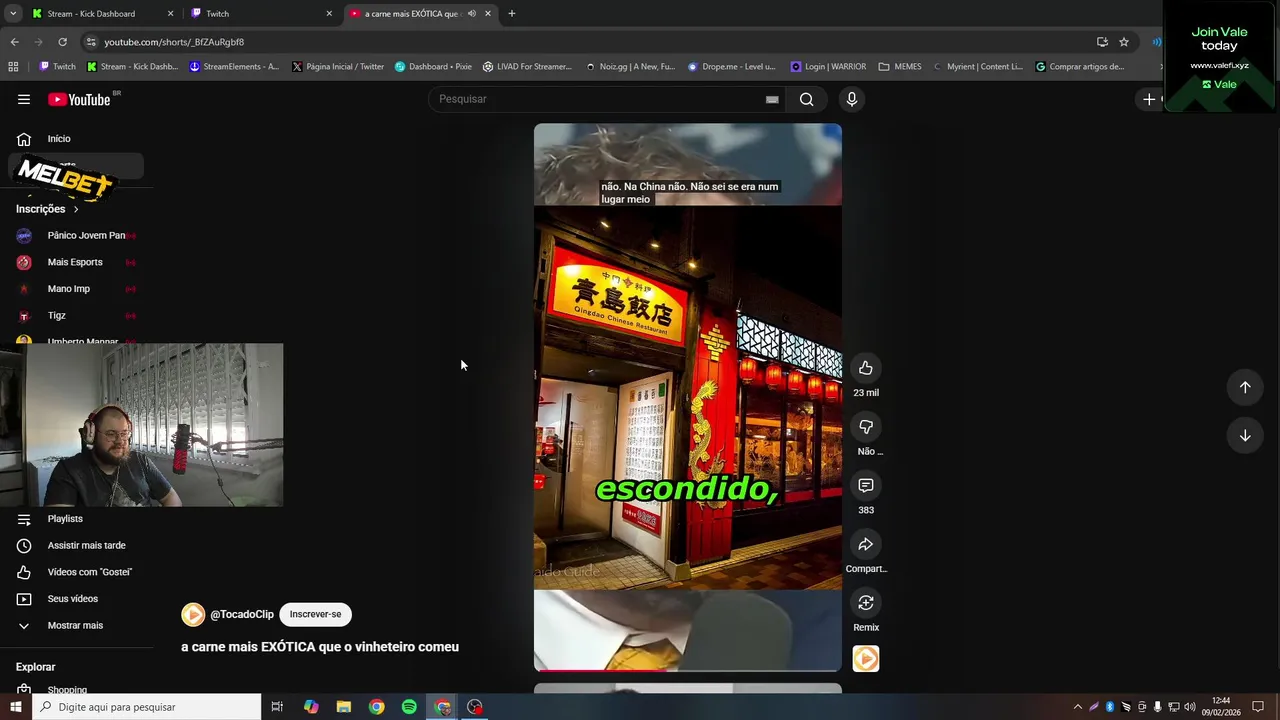Bookmark this page with star icon
1280x720 pixels.
point(1124,42)
